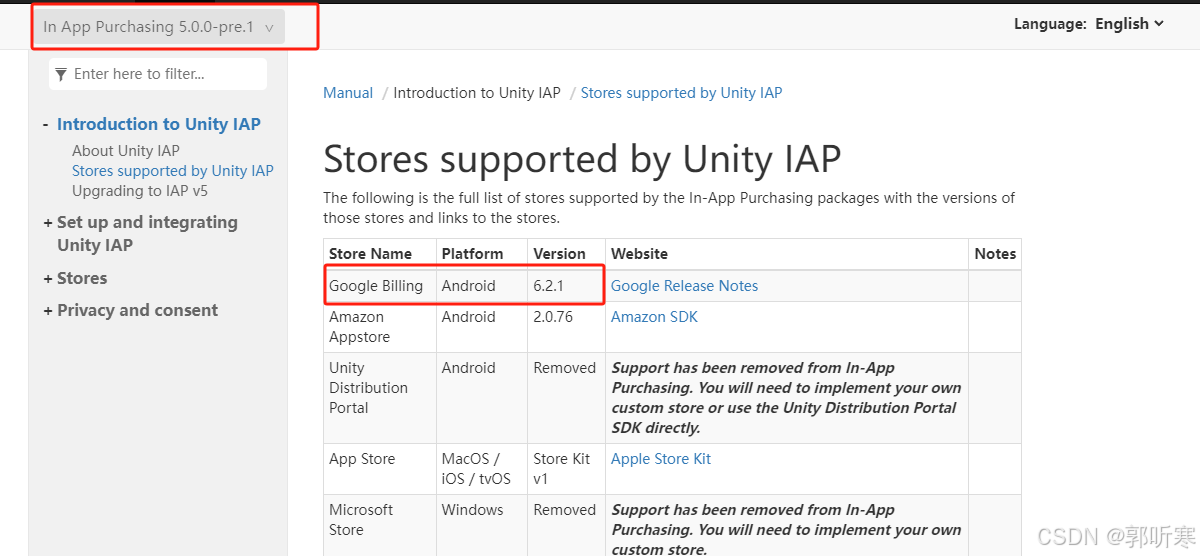Click breadcrumb Stores supported by Unity IAP
Viewport: 1200px width, 556px height.
click(681, 93)
